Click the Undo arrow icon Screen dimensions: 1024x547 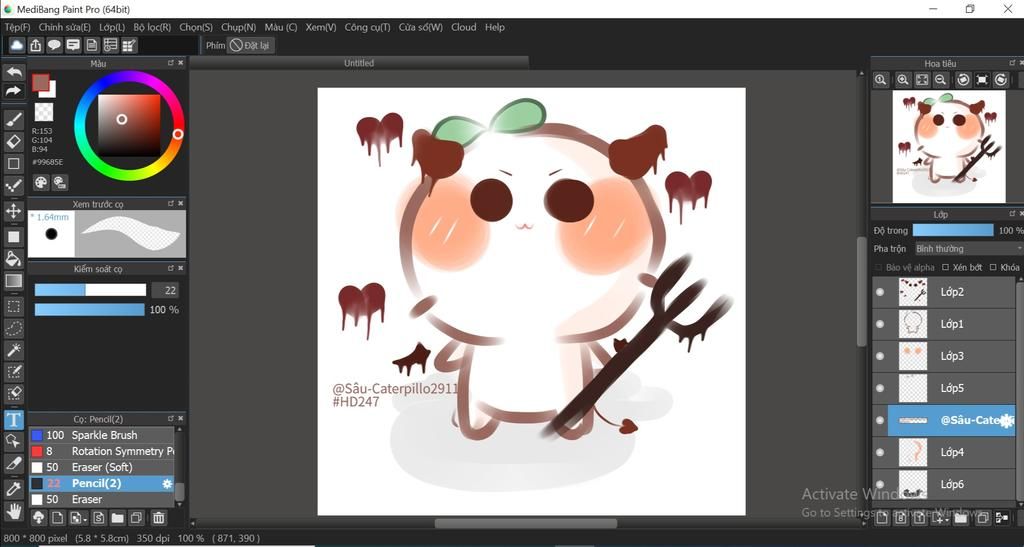(x=14, y=71)
